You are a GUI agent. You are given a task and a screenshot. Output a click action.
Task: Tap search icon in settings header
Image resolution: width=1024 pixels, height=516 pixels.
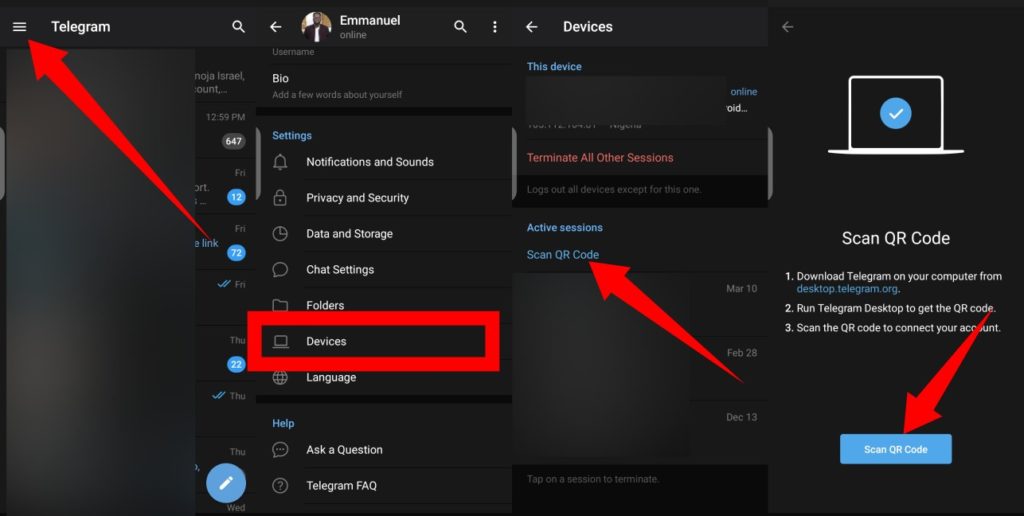[x=460, y=27]
